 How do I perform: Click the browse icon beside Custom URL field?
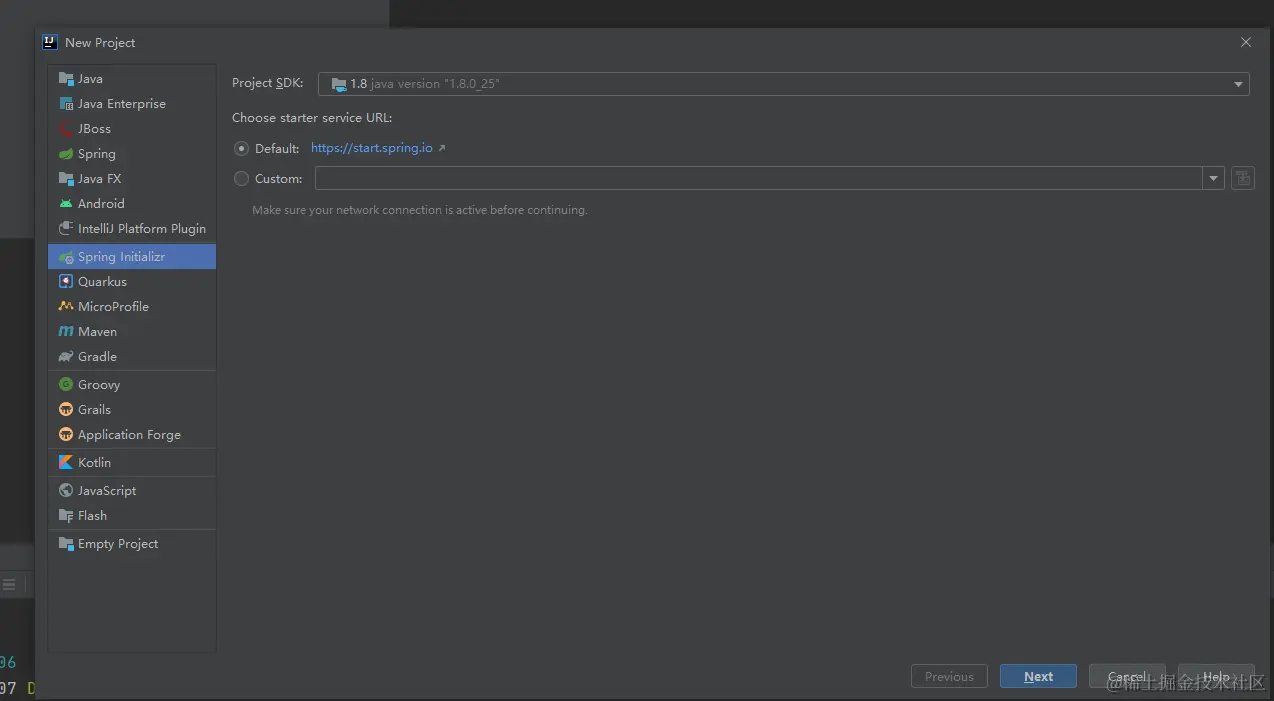tap(1242, 178)
